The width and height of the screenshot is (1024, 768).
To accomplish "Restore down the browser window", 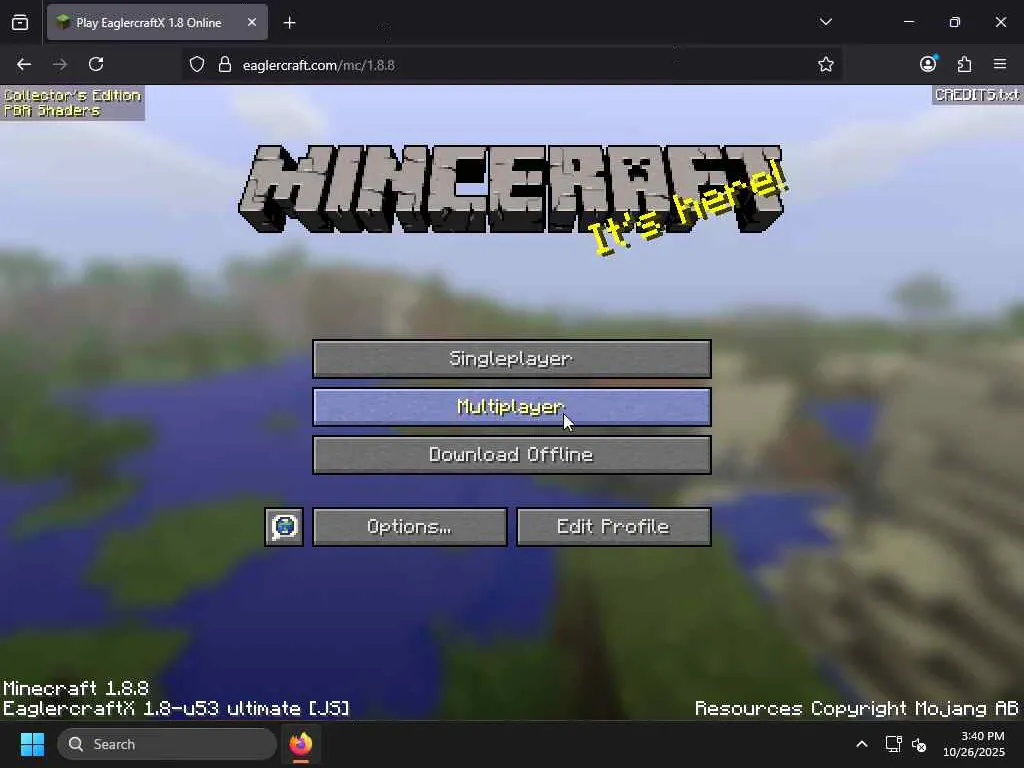I will (955, 22).
